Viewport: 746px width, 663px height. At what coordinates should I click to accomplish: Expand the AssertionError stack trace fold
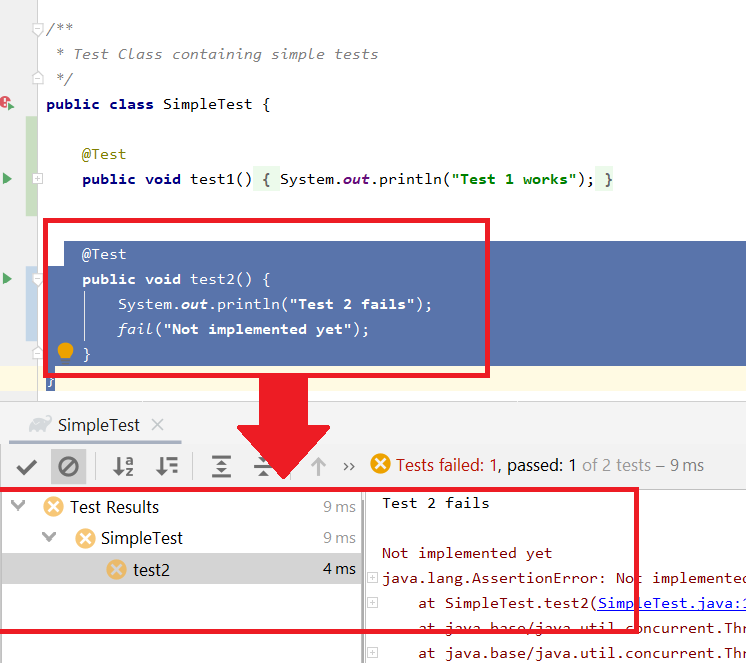tap(372, 577)
